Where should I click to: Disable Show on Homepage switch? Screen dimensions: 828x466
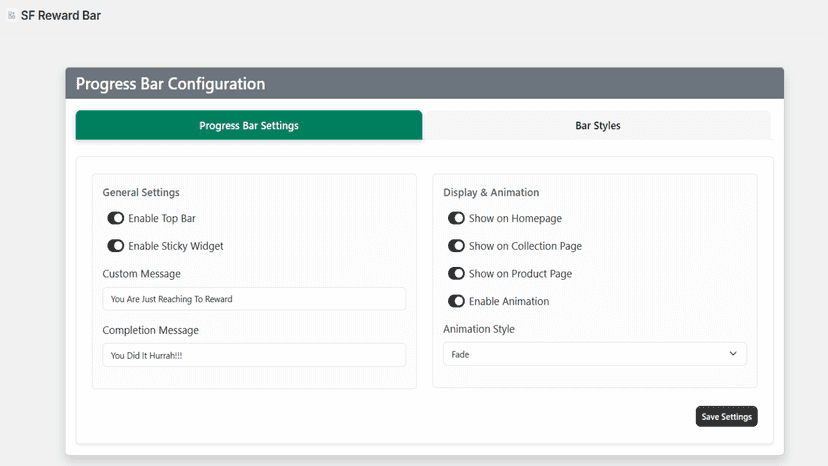[456, 218]
